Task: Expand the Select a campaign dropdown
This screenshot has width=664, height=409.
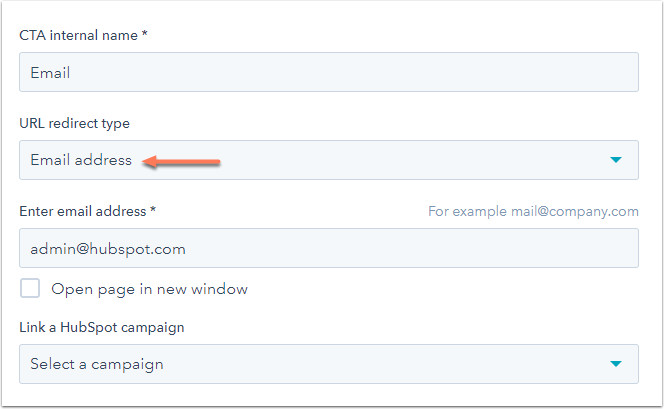Action: coord(328,364)
